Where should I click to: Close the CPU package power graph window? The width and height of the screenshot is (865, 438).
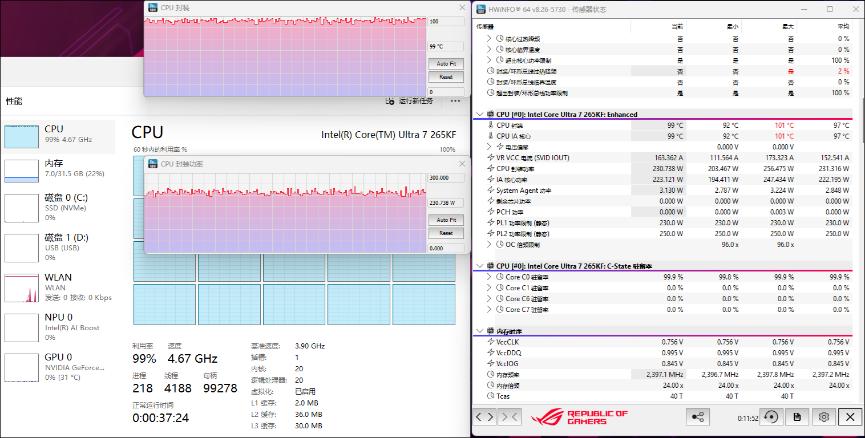point(462,164)
